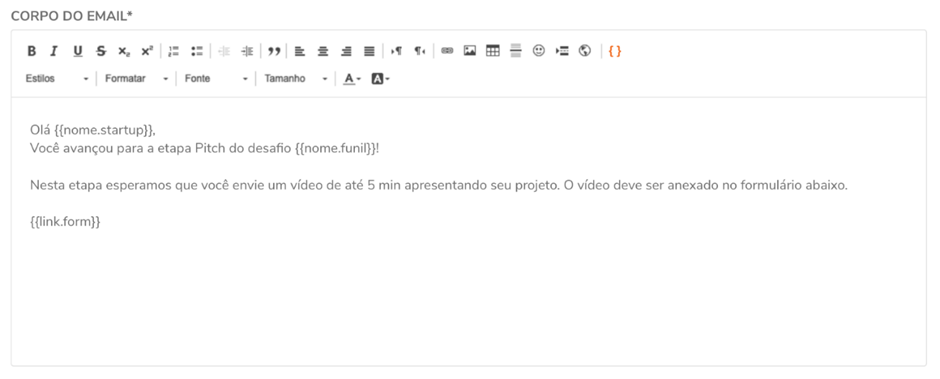Insert a hyperlink
Viewport: 940px width, 379px height.
pyautogui.click(x=447, y=52)
